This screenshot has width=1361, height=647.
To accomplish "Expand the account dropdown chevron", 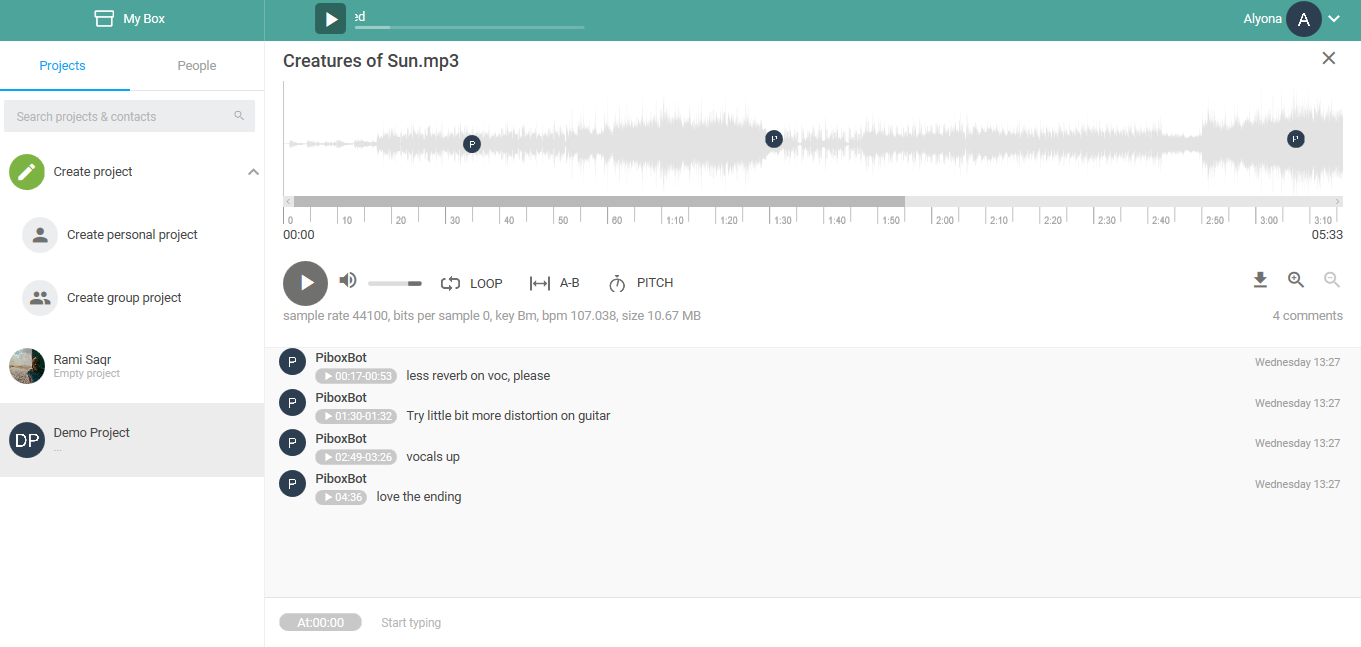I will point(1334,19).
